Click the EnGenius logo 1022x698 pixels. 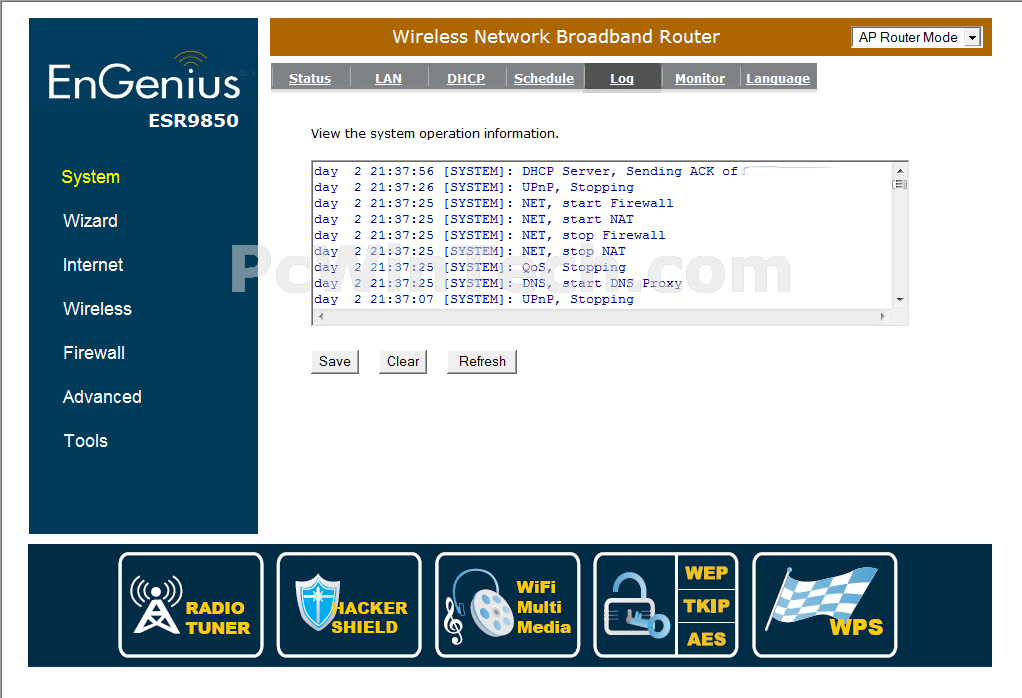tap(145, 77)
